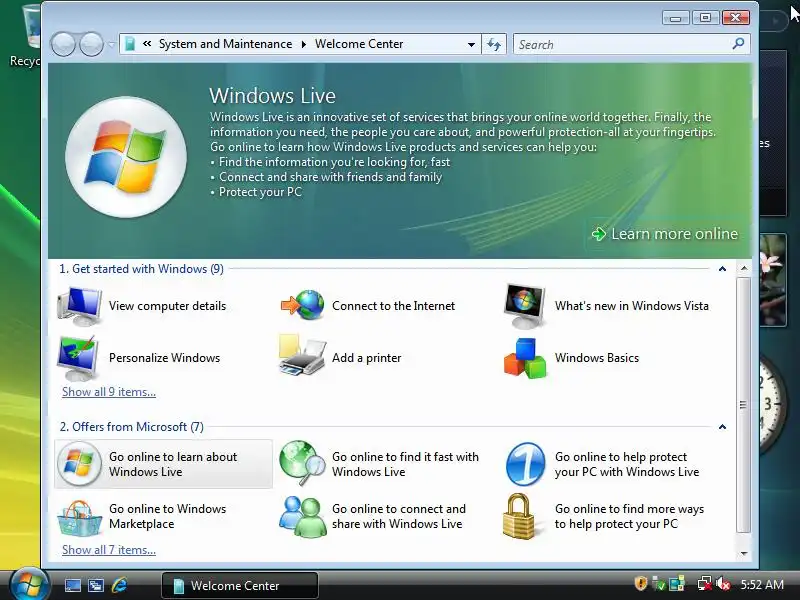The width and height of the screenshot is (800, 600).
Task: Expand the System and Maintenance breadcrumb arrow
Action: tap(304, 44)
